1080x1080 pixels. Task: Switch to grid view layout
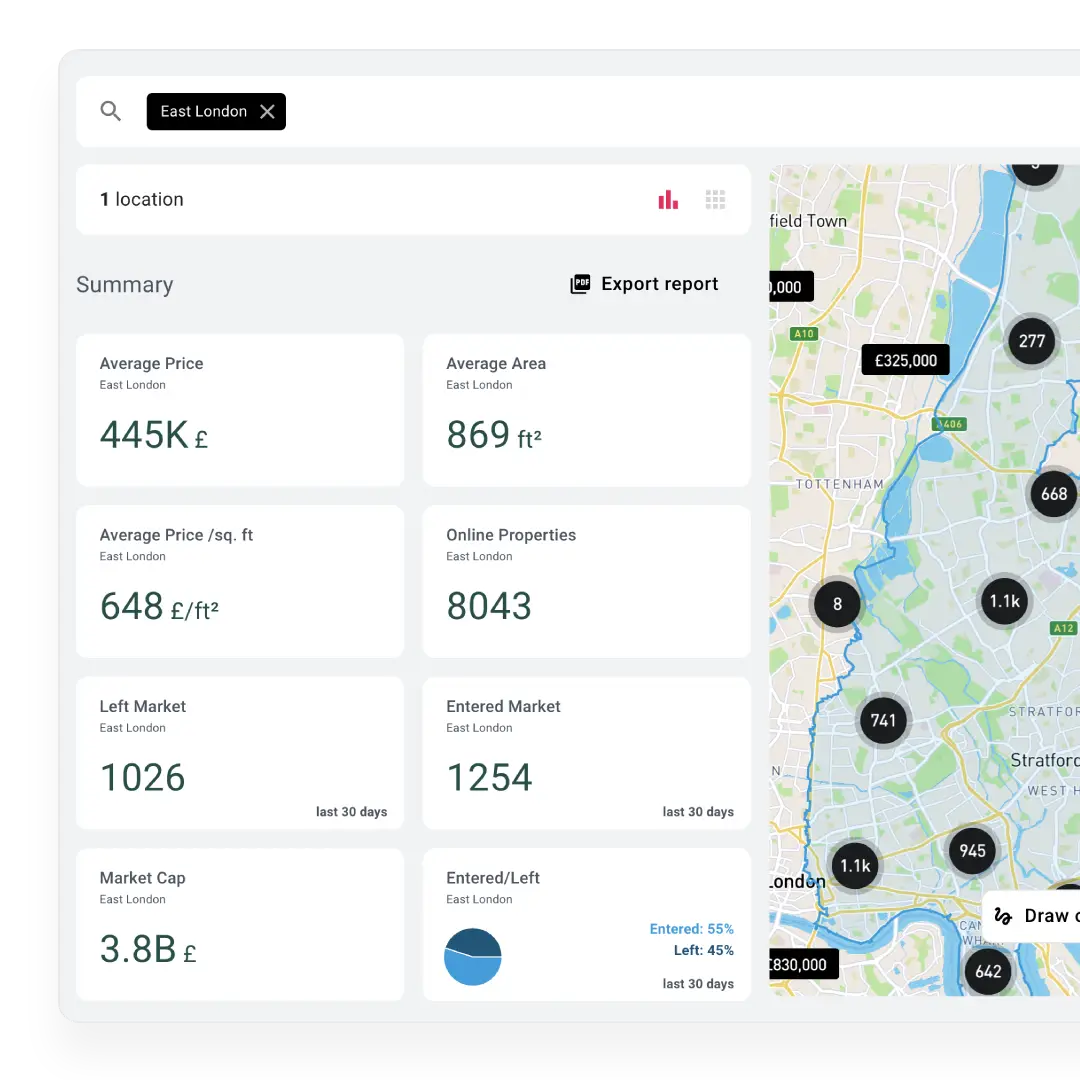click(x=715, y=200)
